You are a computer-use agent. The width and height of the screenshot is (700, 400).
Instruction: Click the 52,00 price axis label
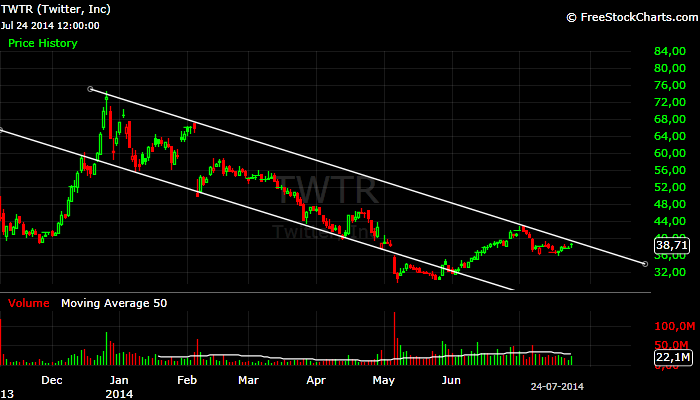pyautogui.click(x=670, y=187)
